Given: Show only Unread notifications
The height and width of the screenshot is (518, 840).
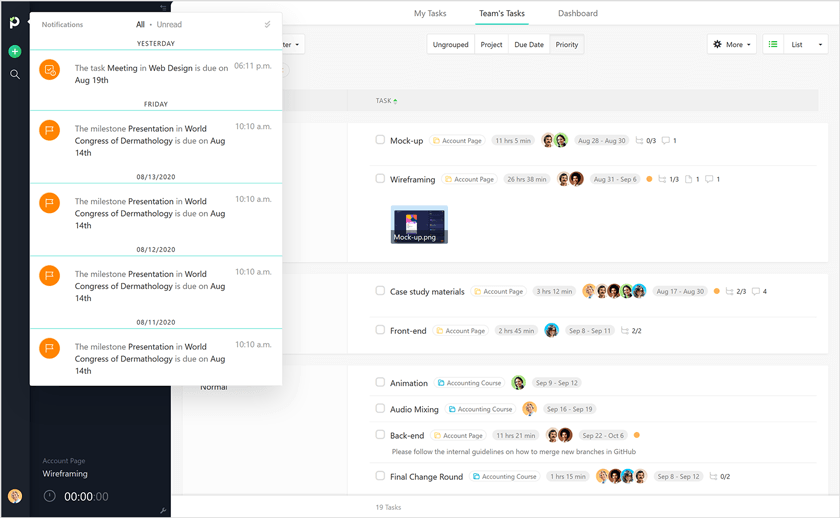Looking at the screenshot, I should tap(169, 25).
